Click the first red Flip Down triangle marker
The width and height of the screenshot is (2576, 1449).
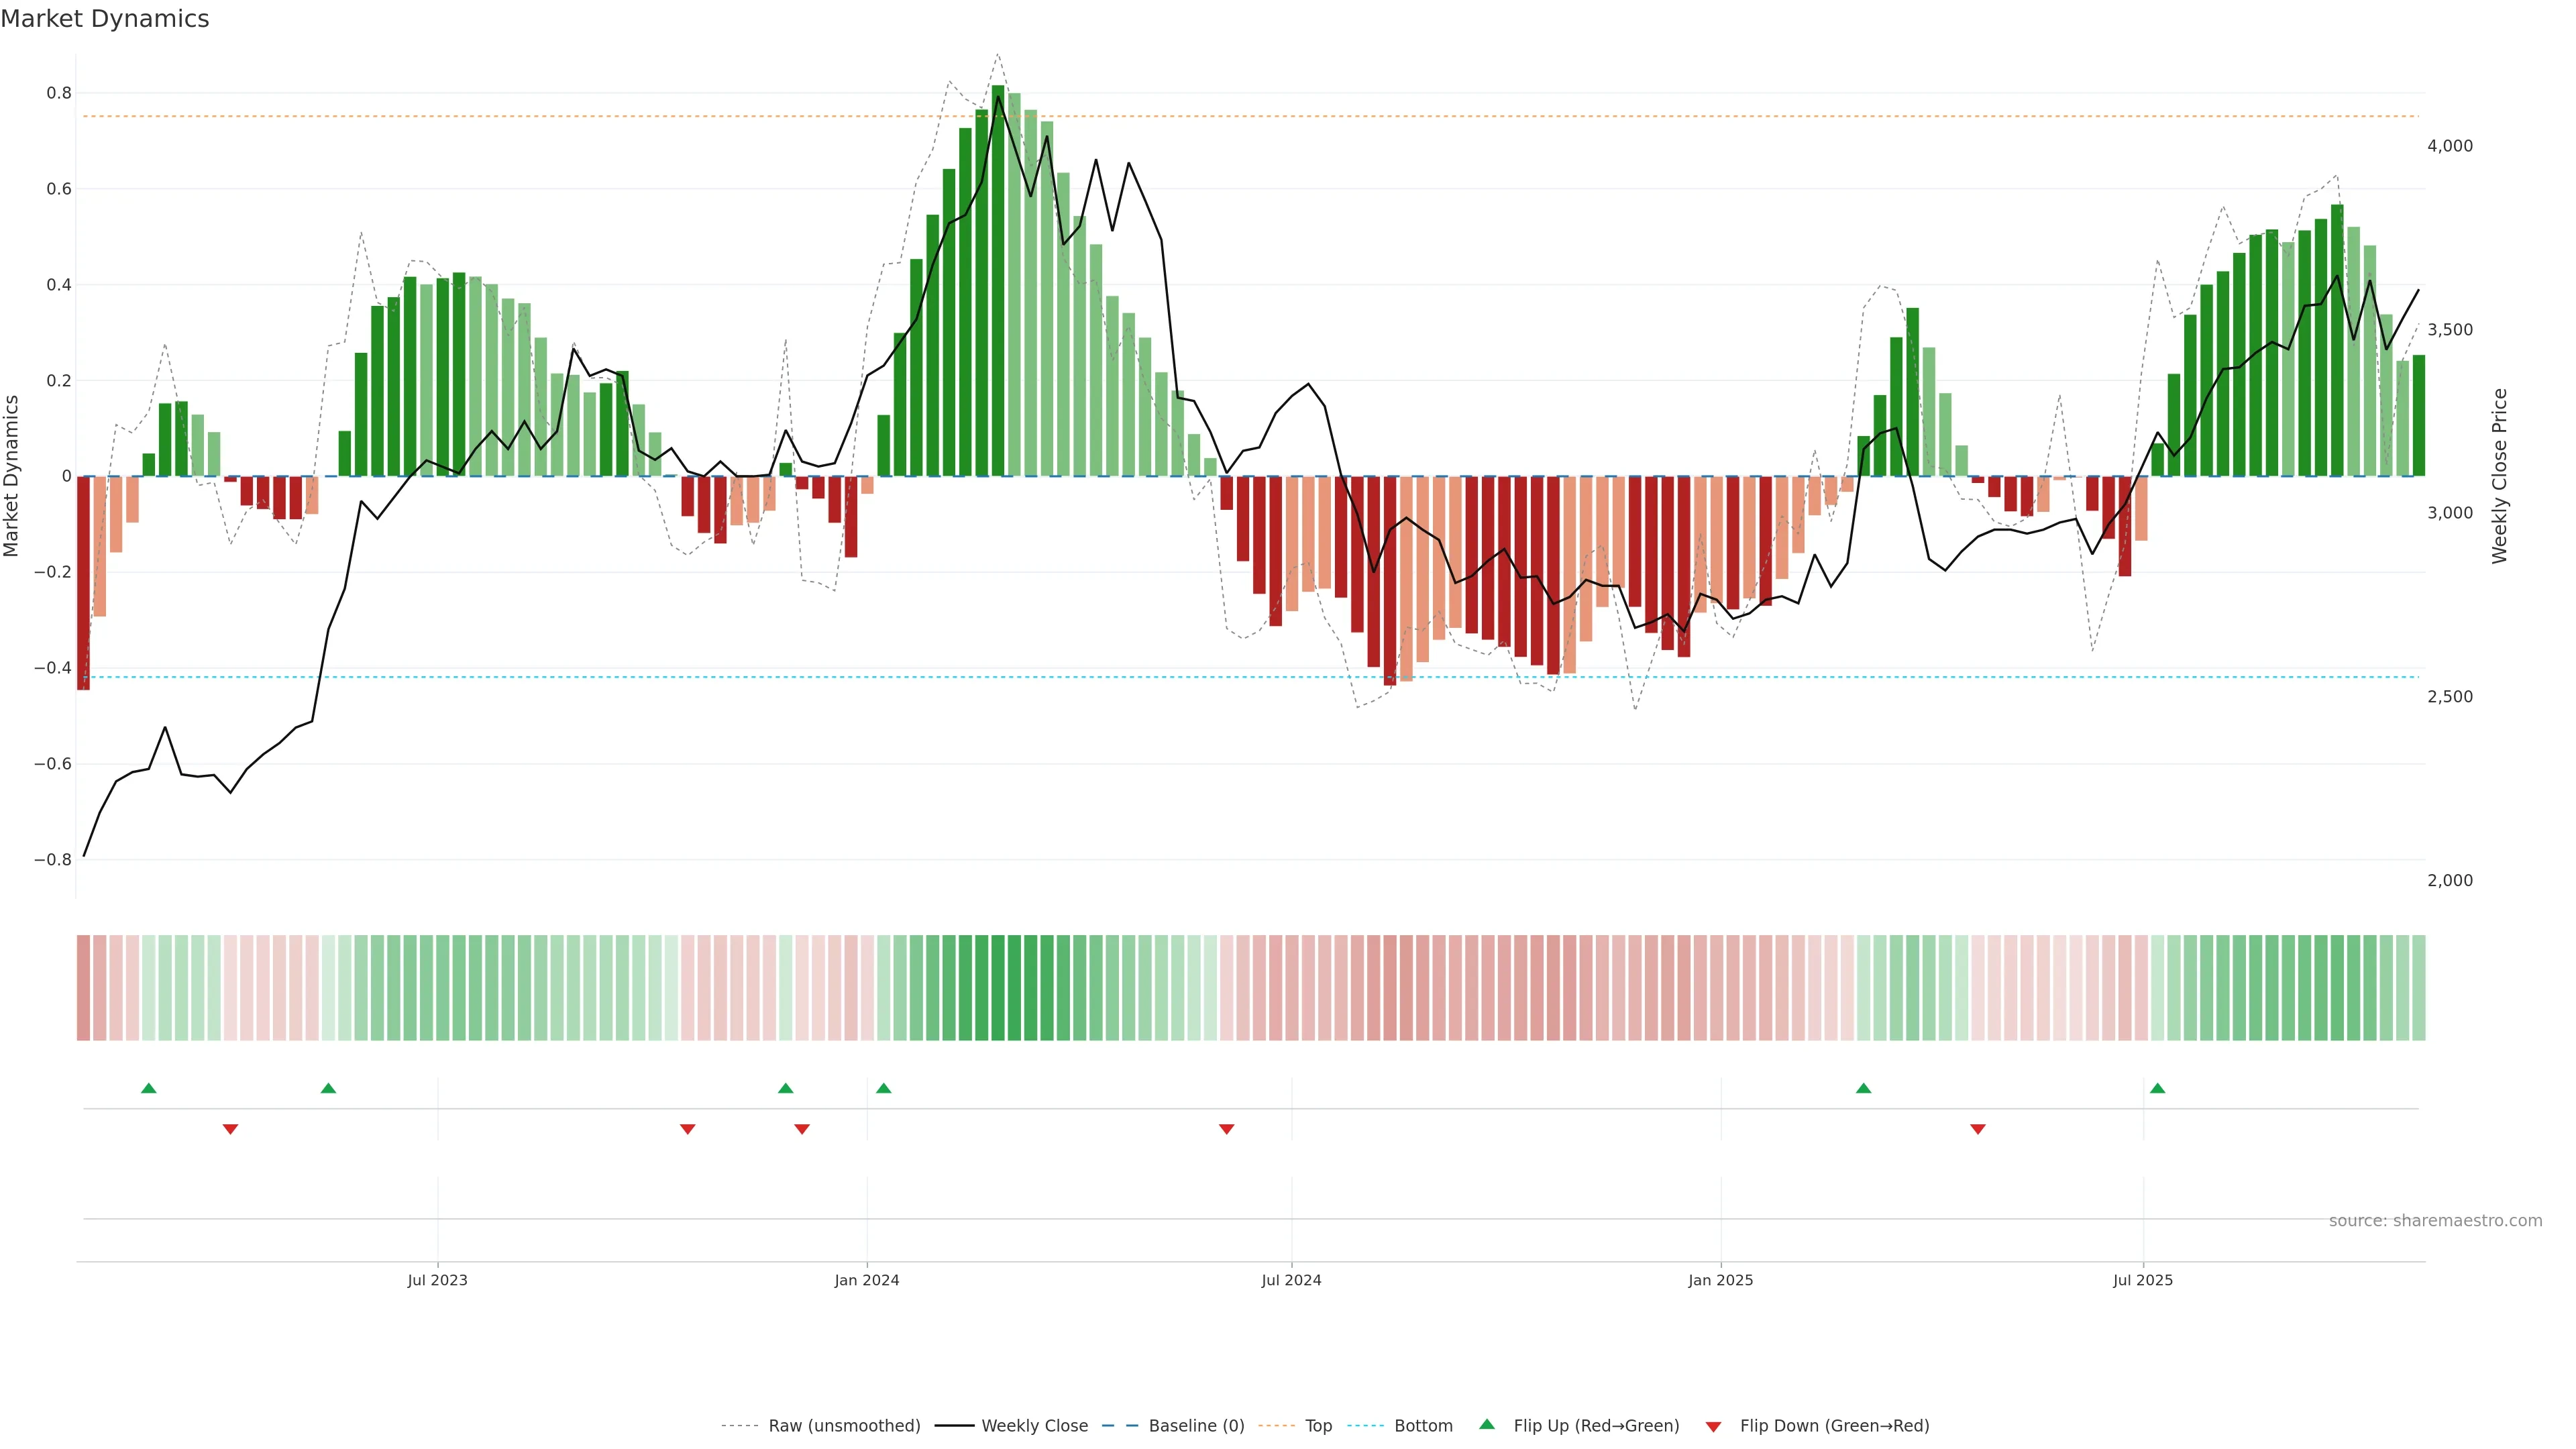[230, 1129]
